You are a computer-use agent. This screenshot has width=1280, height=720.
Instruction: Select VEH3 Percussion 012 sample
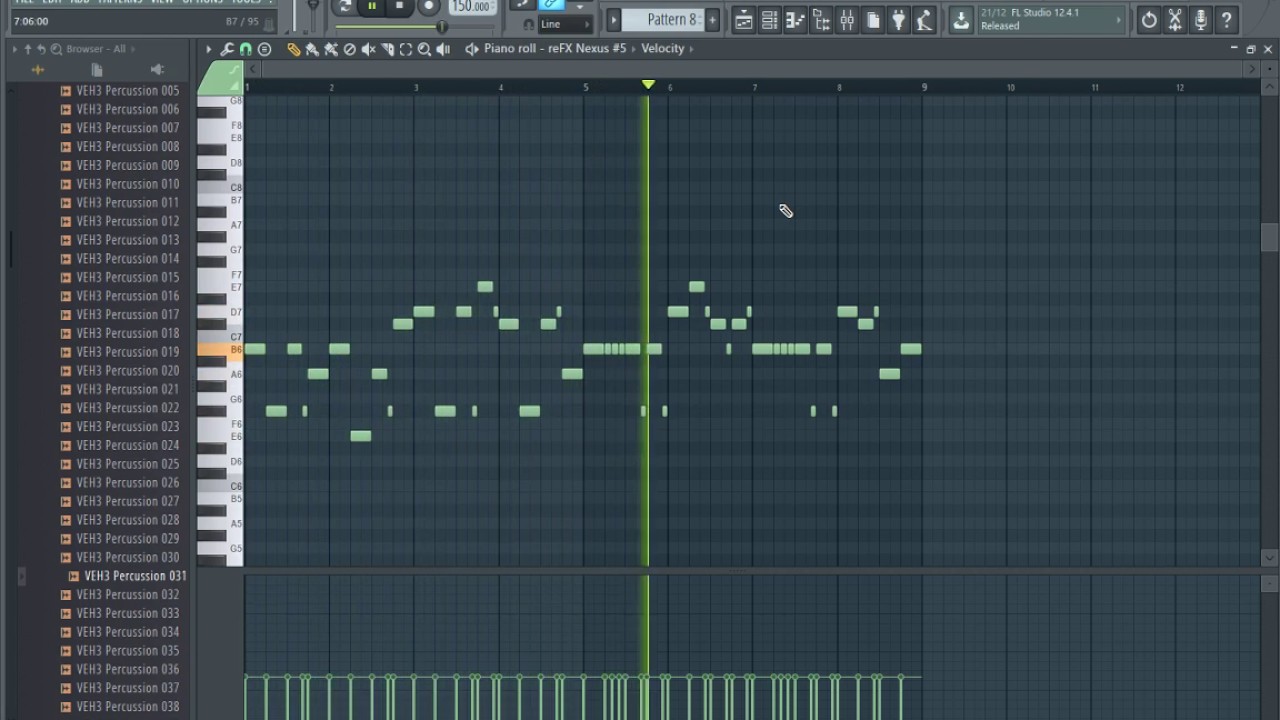pyautogui.click(x=127, y=221)
